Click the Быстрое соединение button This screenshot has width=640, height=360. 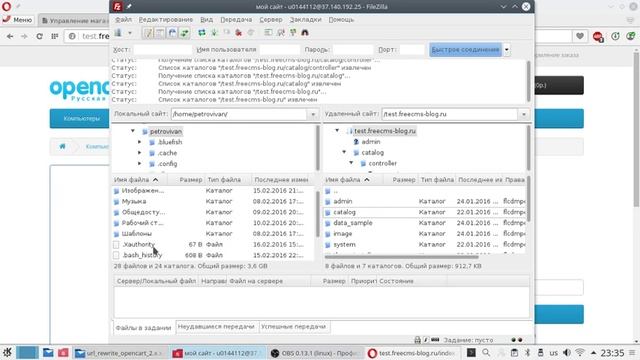[465, 50]
